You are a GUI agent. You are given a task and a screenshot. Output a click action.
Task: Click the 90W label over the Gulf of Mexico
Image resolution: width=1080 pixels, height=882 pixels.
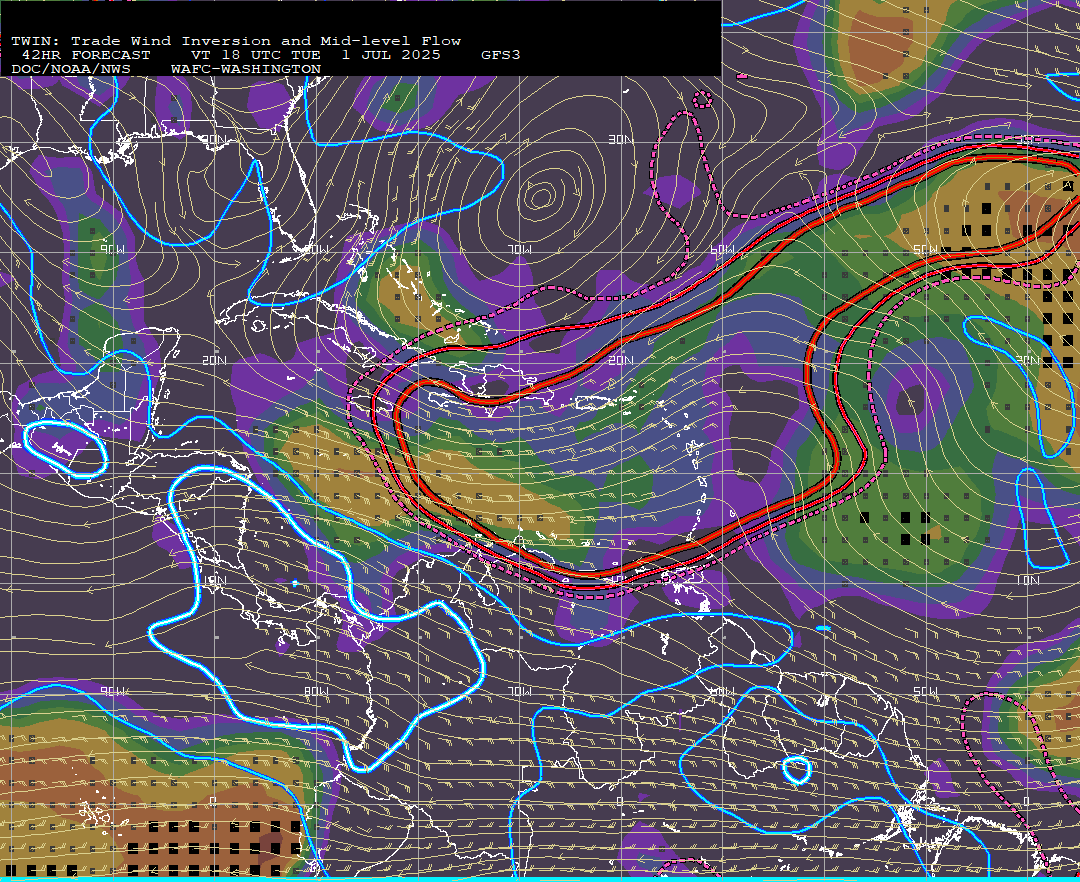(x=112, y=249)
